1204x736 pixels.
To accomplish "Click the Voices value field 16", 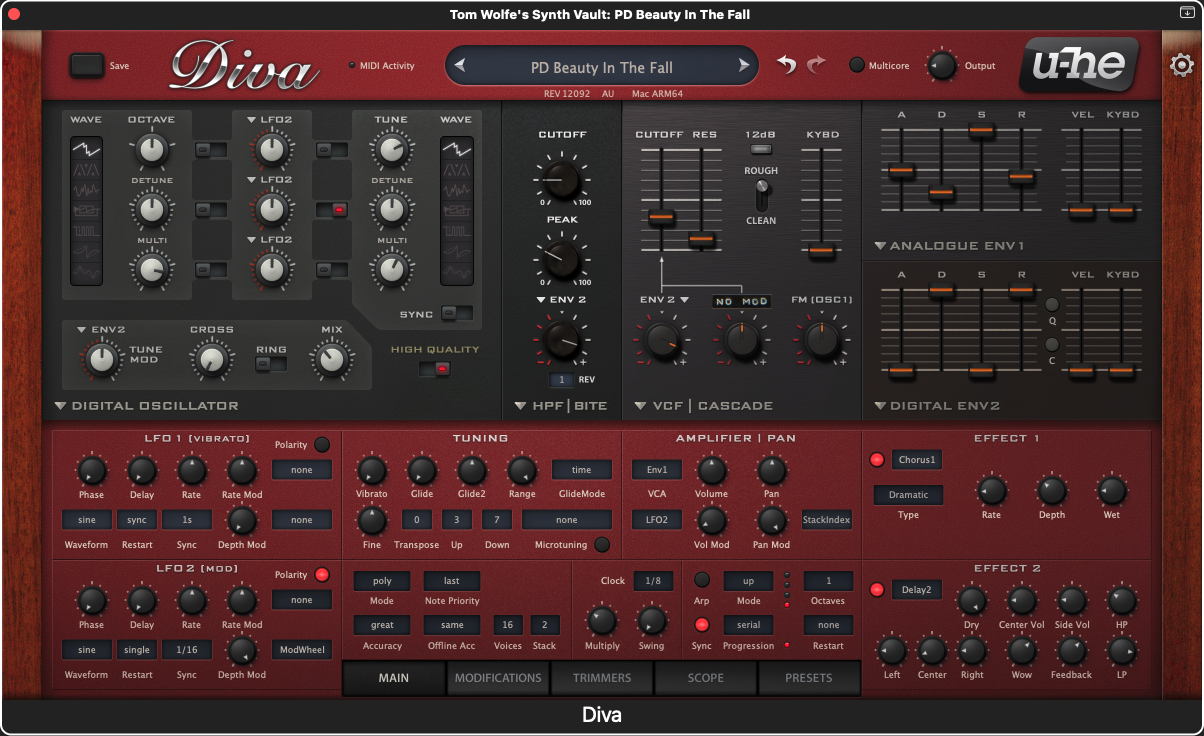I will (x=508, y=625).
